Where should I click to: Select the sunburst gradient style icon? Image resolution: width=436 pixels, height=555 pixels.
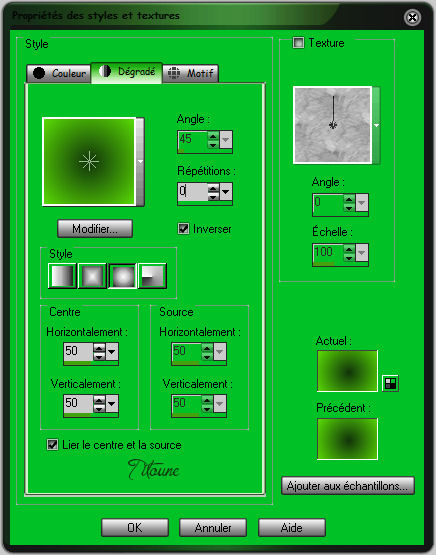[122, 276]
